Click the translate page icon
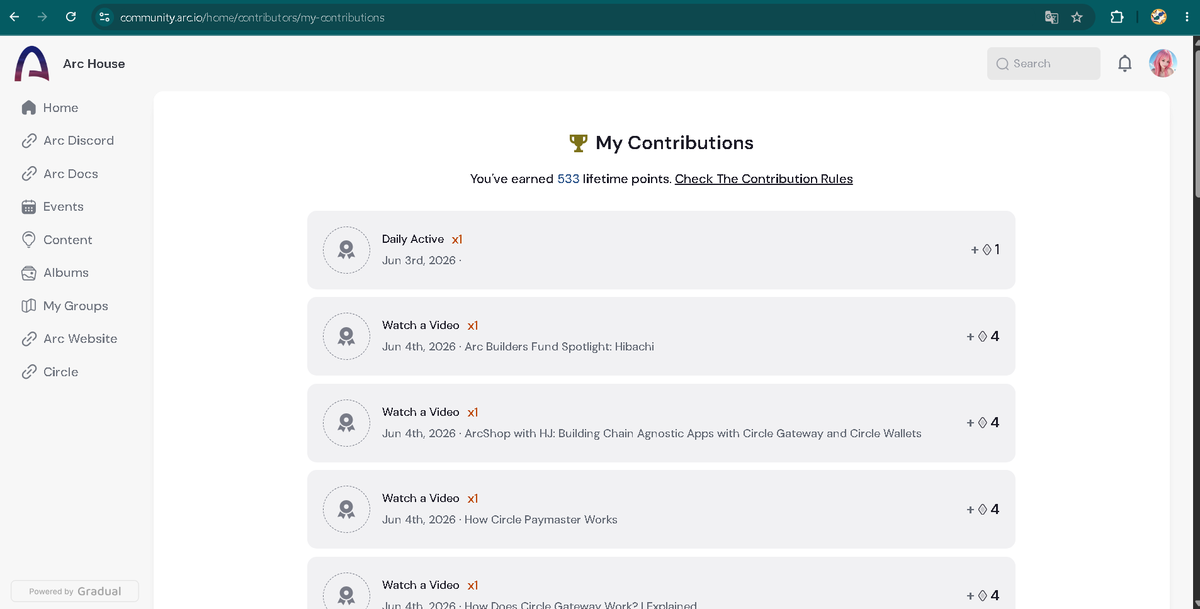 tap(1051, 17)
